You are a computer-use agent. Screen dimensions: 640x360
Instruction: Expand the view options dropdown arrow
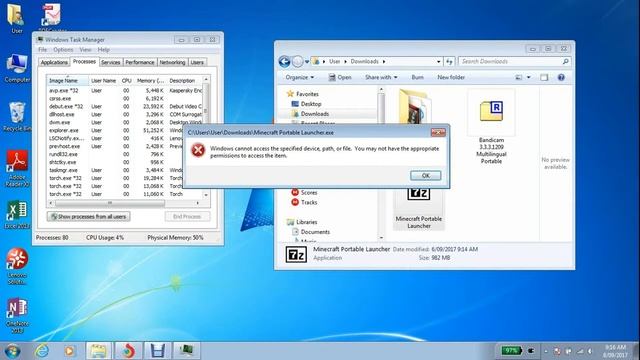[x=529, y=77]
